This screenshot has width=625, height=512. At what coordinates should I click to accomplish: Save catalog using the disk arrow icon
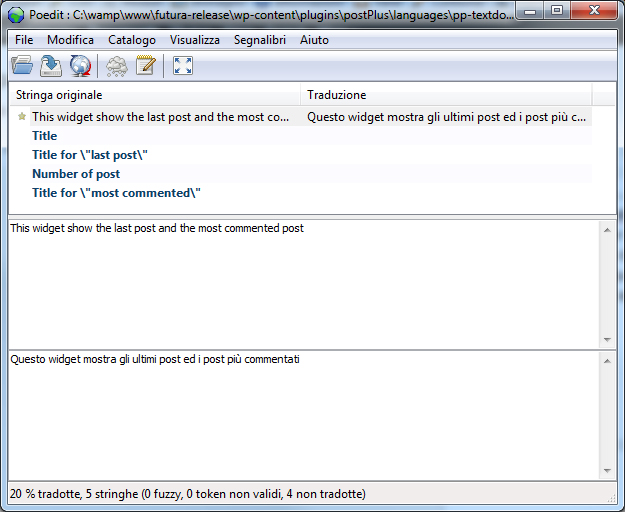pos(51,65)
